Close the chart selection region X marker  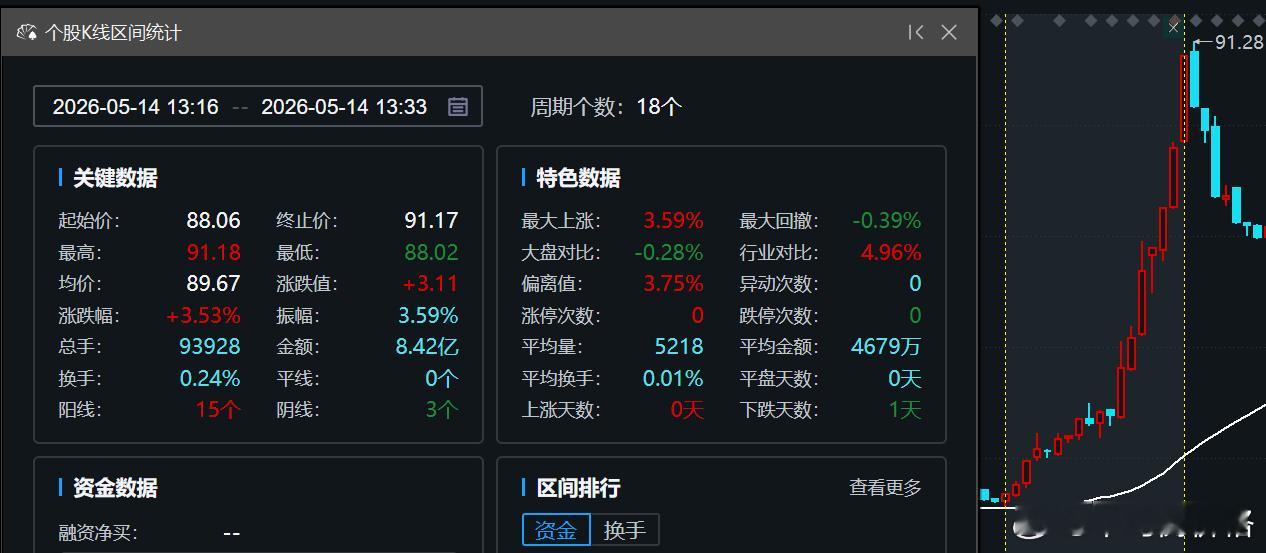1174,29
